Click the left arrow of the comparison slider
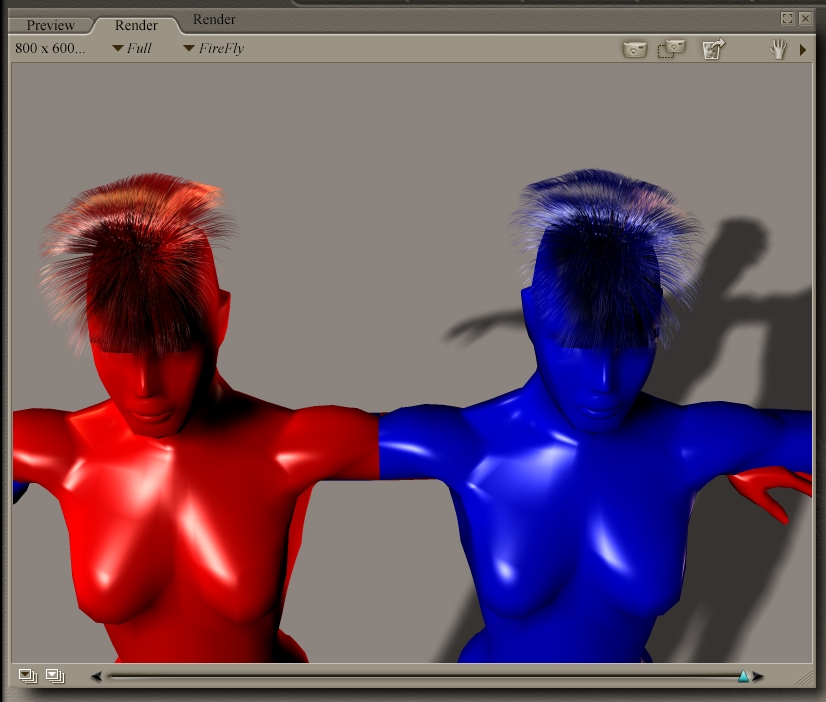 click(96, 677)
